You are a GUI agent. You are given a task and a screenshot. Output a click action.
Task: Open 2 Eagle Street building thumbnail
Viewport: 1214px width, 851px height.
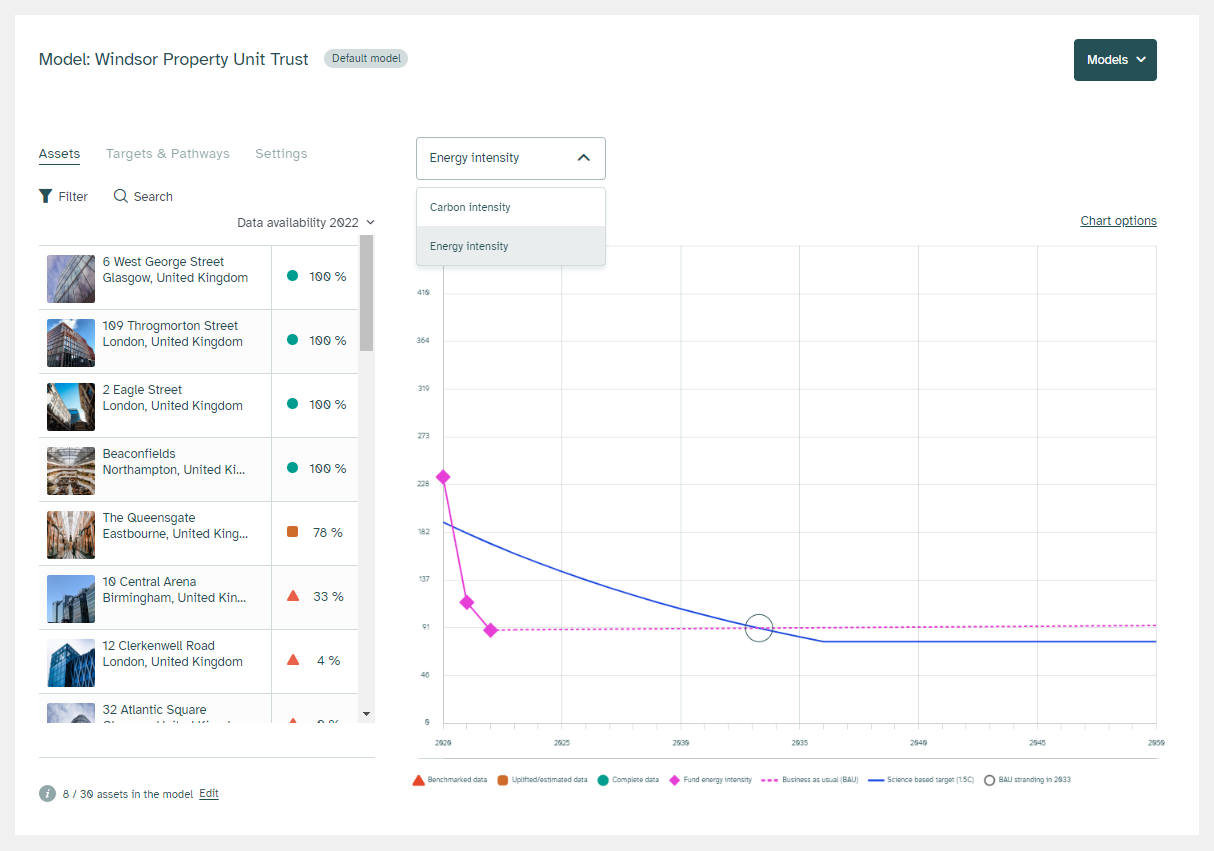[71, 406]
